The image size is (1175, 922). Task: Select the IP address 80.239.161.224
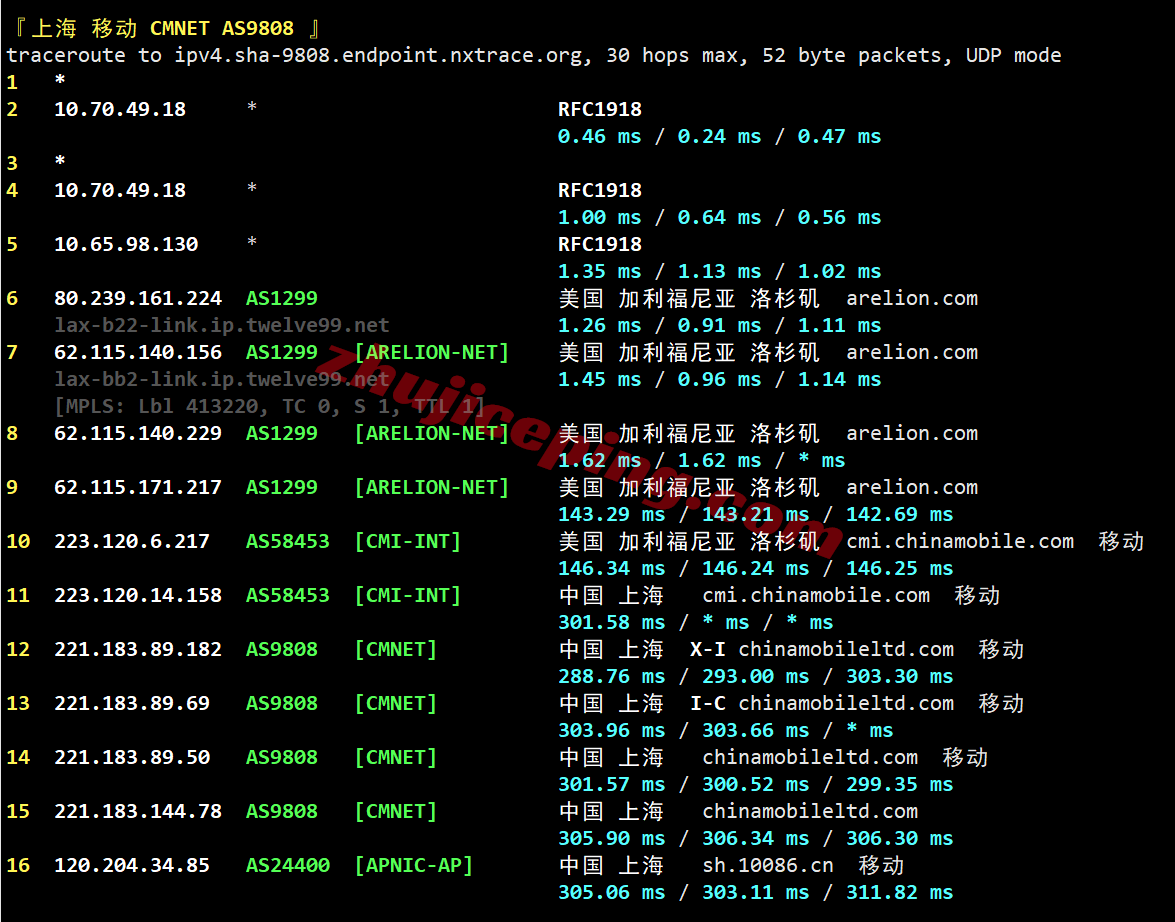[x=138, y=298]
